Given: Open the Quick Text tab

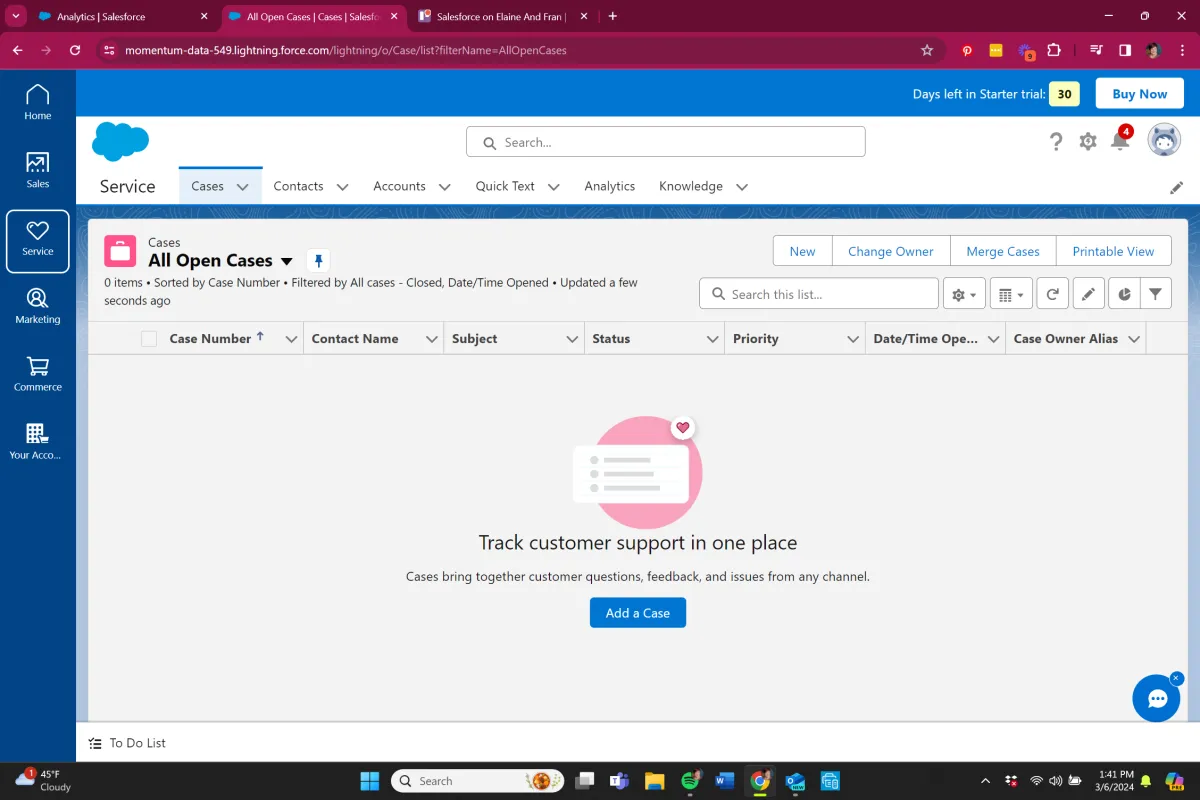Looking at the screenshot, I should [x=505, y=186].
